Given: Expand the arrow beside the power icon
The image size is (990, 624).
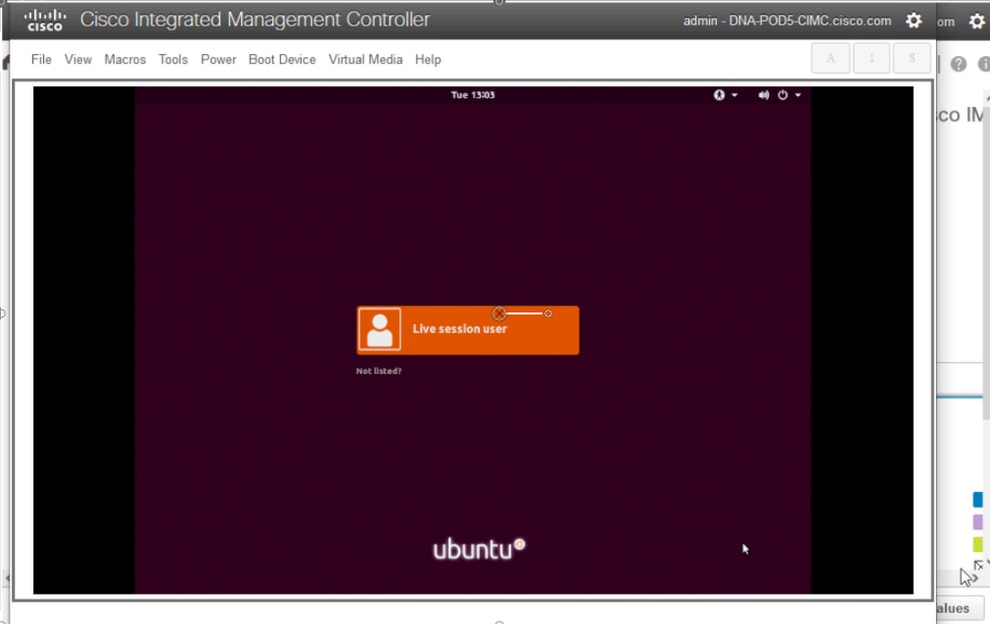Looking at the screenshot, I should 798,95.
